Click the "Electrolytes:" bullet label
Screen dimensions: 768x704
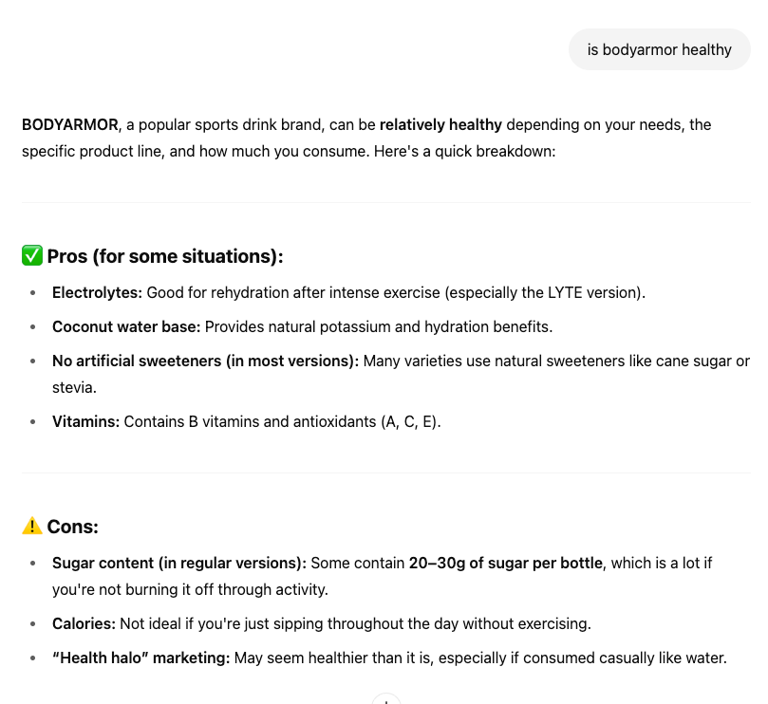98,293
